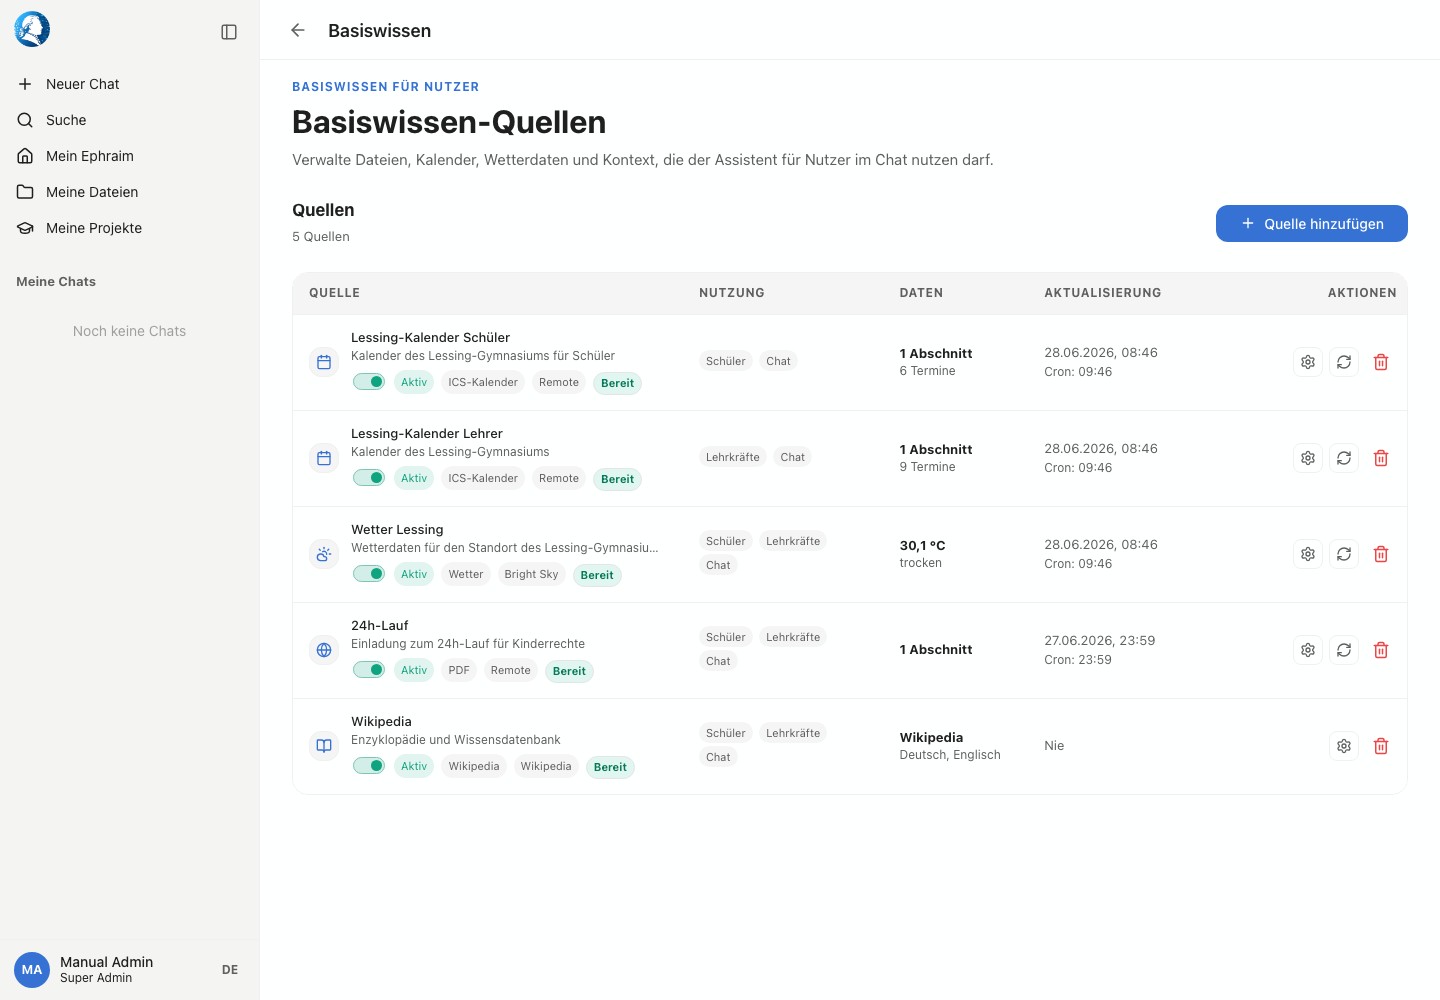
Task: Open settings for 24h-Lauf source
Action: [1308, 650]
